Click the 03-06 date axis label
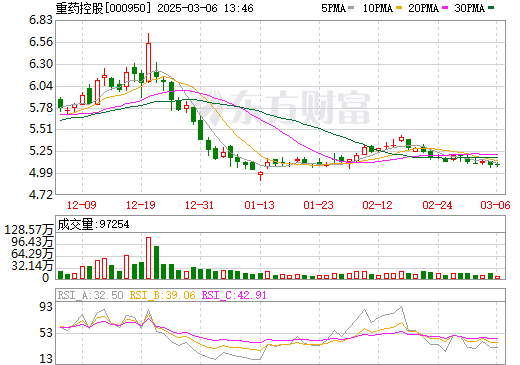 (x=495, y=205)
